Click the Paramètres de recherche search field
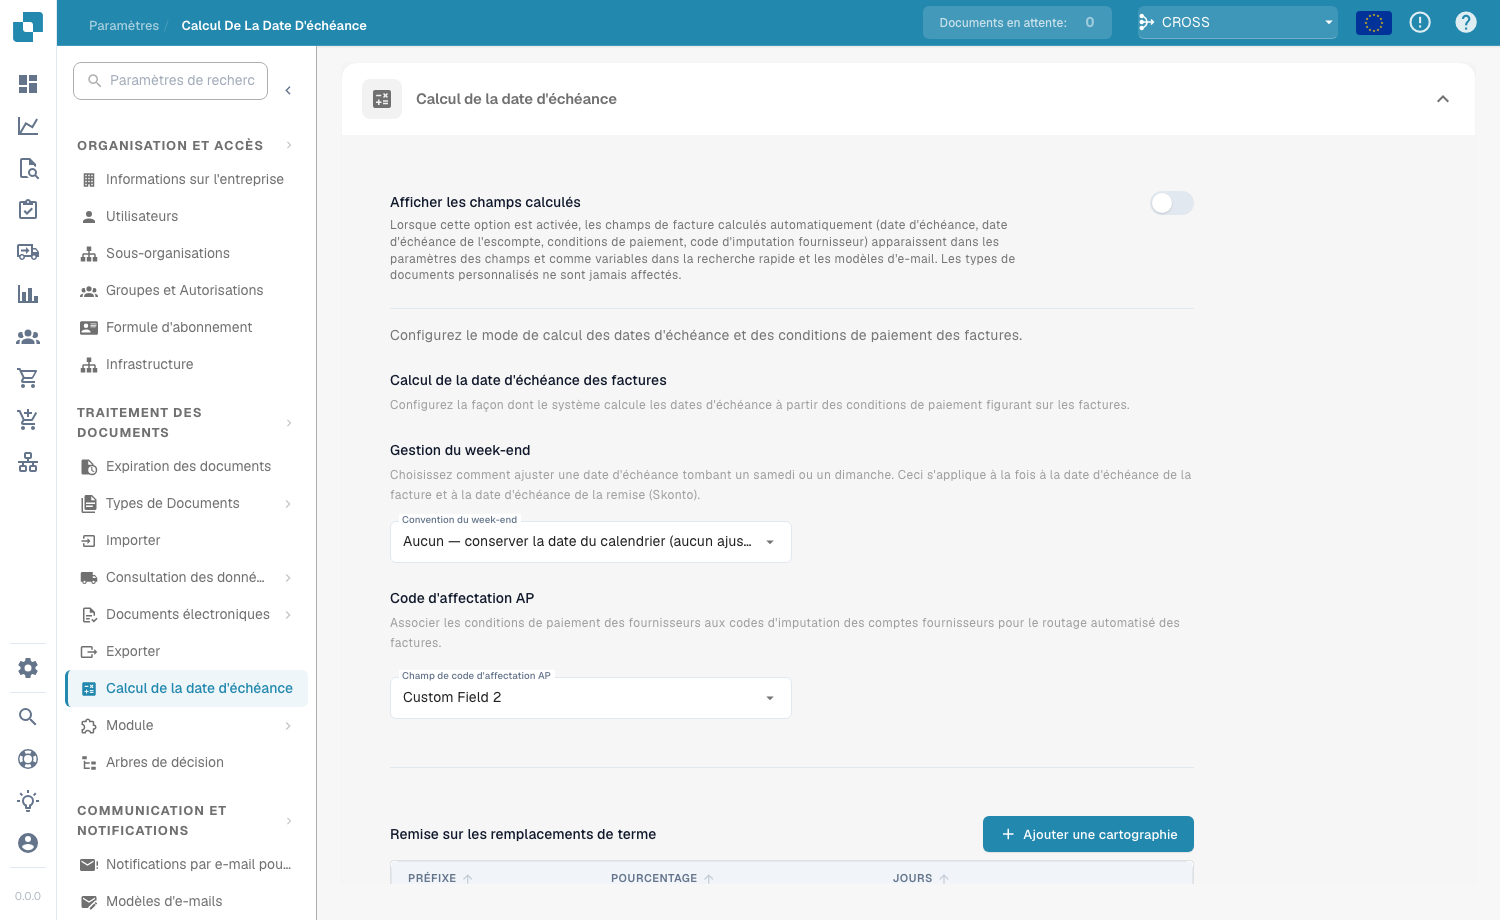This screenshot has height=920, width=1500. pos(170,81)
